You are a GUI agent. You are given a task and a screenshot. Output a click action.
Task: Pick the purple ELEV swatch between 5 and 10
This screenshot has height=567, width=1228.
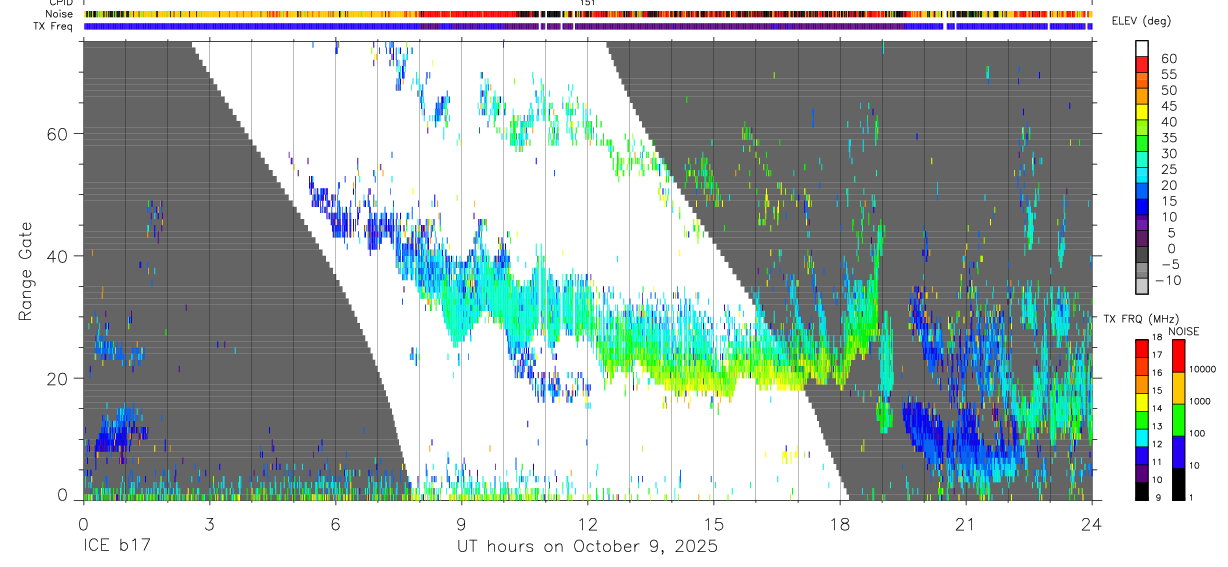pos(1142,225)
